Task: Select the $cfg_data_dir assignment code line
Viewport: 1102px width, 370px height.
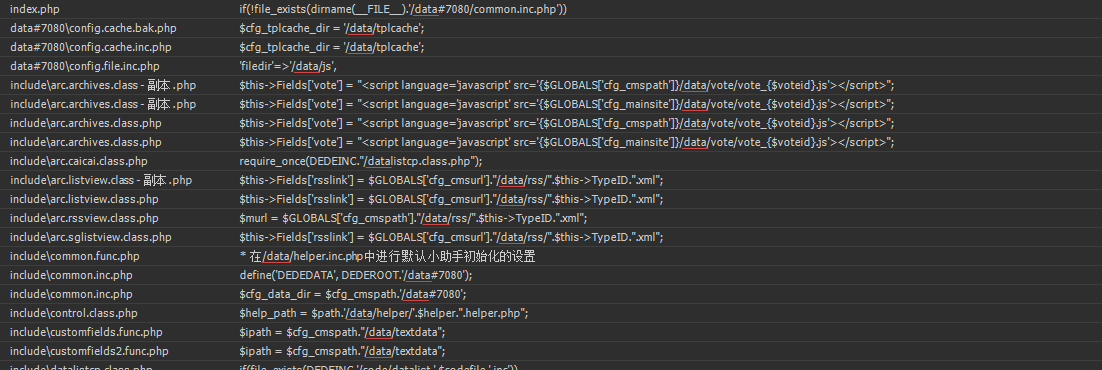Action: click(353, 294)
